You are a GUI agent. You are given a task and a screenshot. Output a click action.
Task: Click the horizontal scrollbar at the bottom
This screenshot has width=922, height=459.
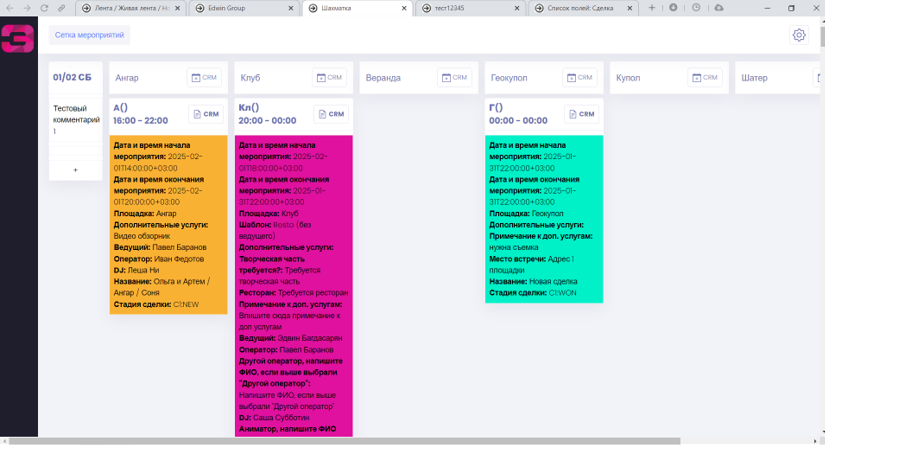344,441
